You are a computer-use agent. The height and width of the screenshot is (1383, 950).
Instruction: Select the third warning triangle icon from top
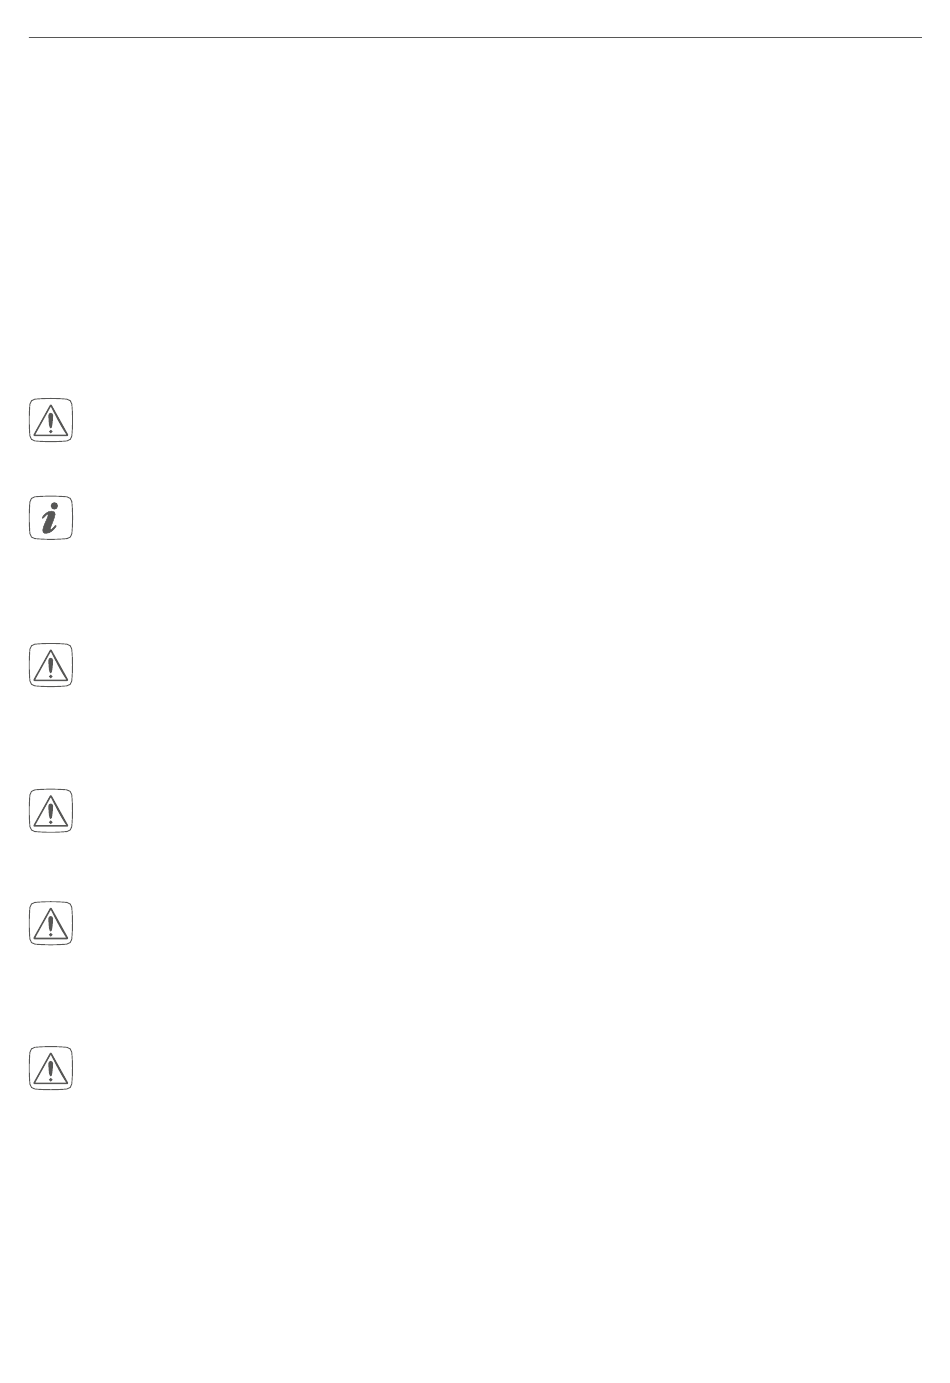click(x=50, y=810)
